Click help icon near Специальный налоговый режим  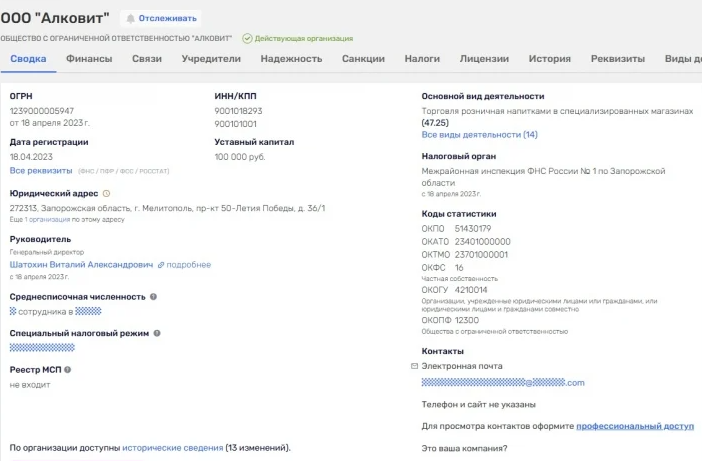point(157,333)
